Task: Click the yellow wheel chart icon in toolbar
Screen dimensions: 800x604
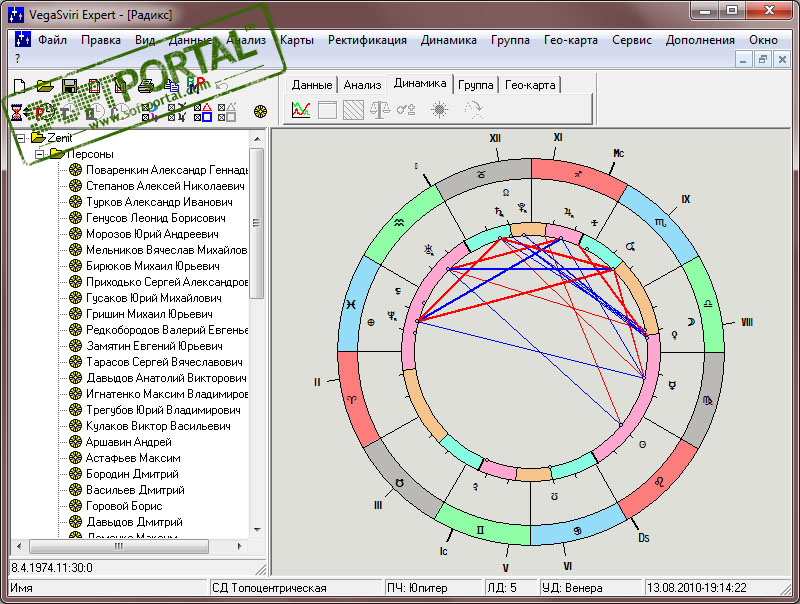Action: point(261,112)
